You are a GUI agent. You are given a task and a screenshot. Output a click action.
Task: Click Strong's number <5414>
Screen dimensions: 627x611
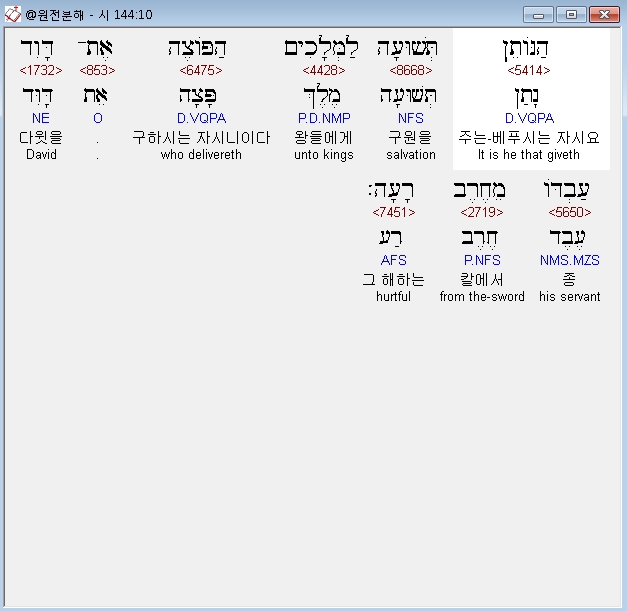pyautogui.click(x=529, y=70)
